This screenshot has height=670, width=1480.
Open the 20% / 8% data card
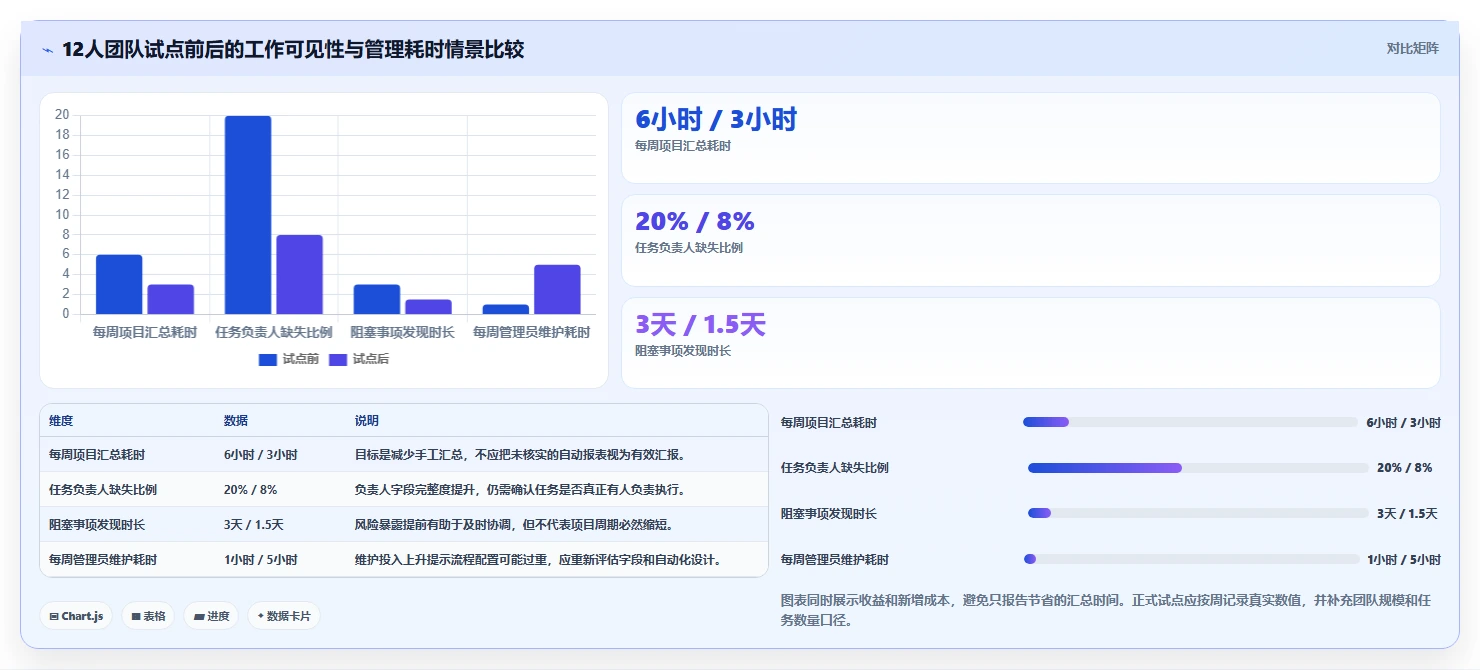click(1031, 241)
